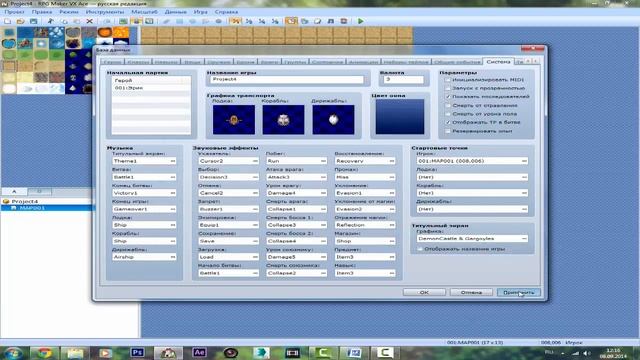640x360 pixels.
Task: Click the Применить apply button
Action: click(x=519, y=293)
